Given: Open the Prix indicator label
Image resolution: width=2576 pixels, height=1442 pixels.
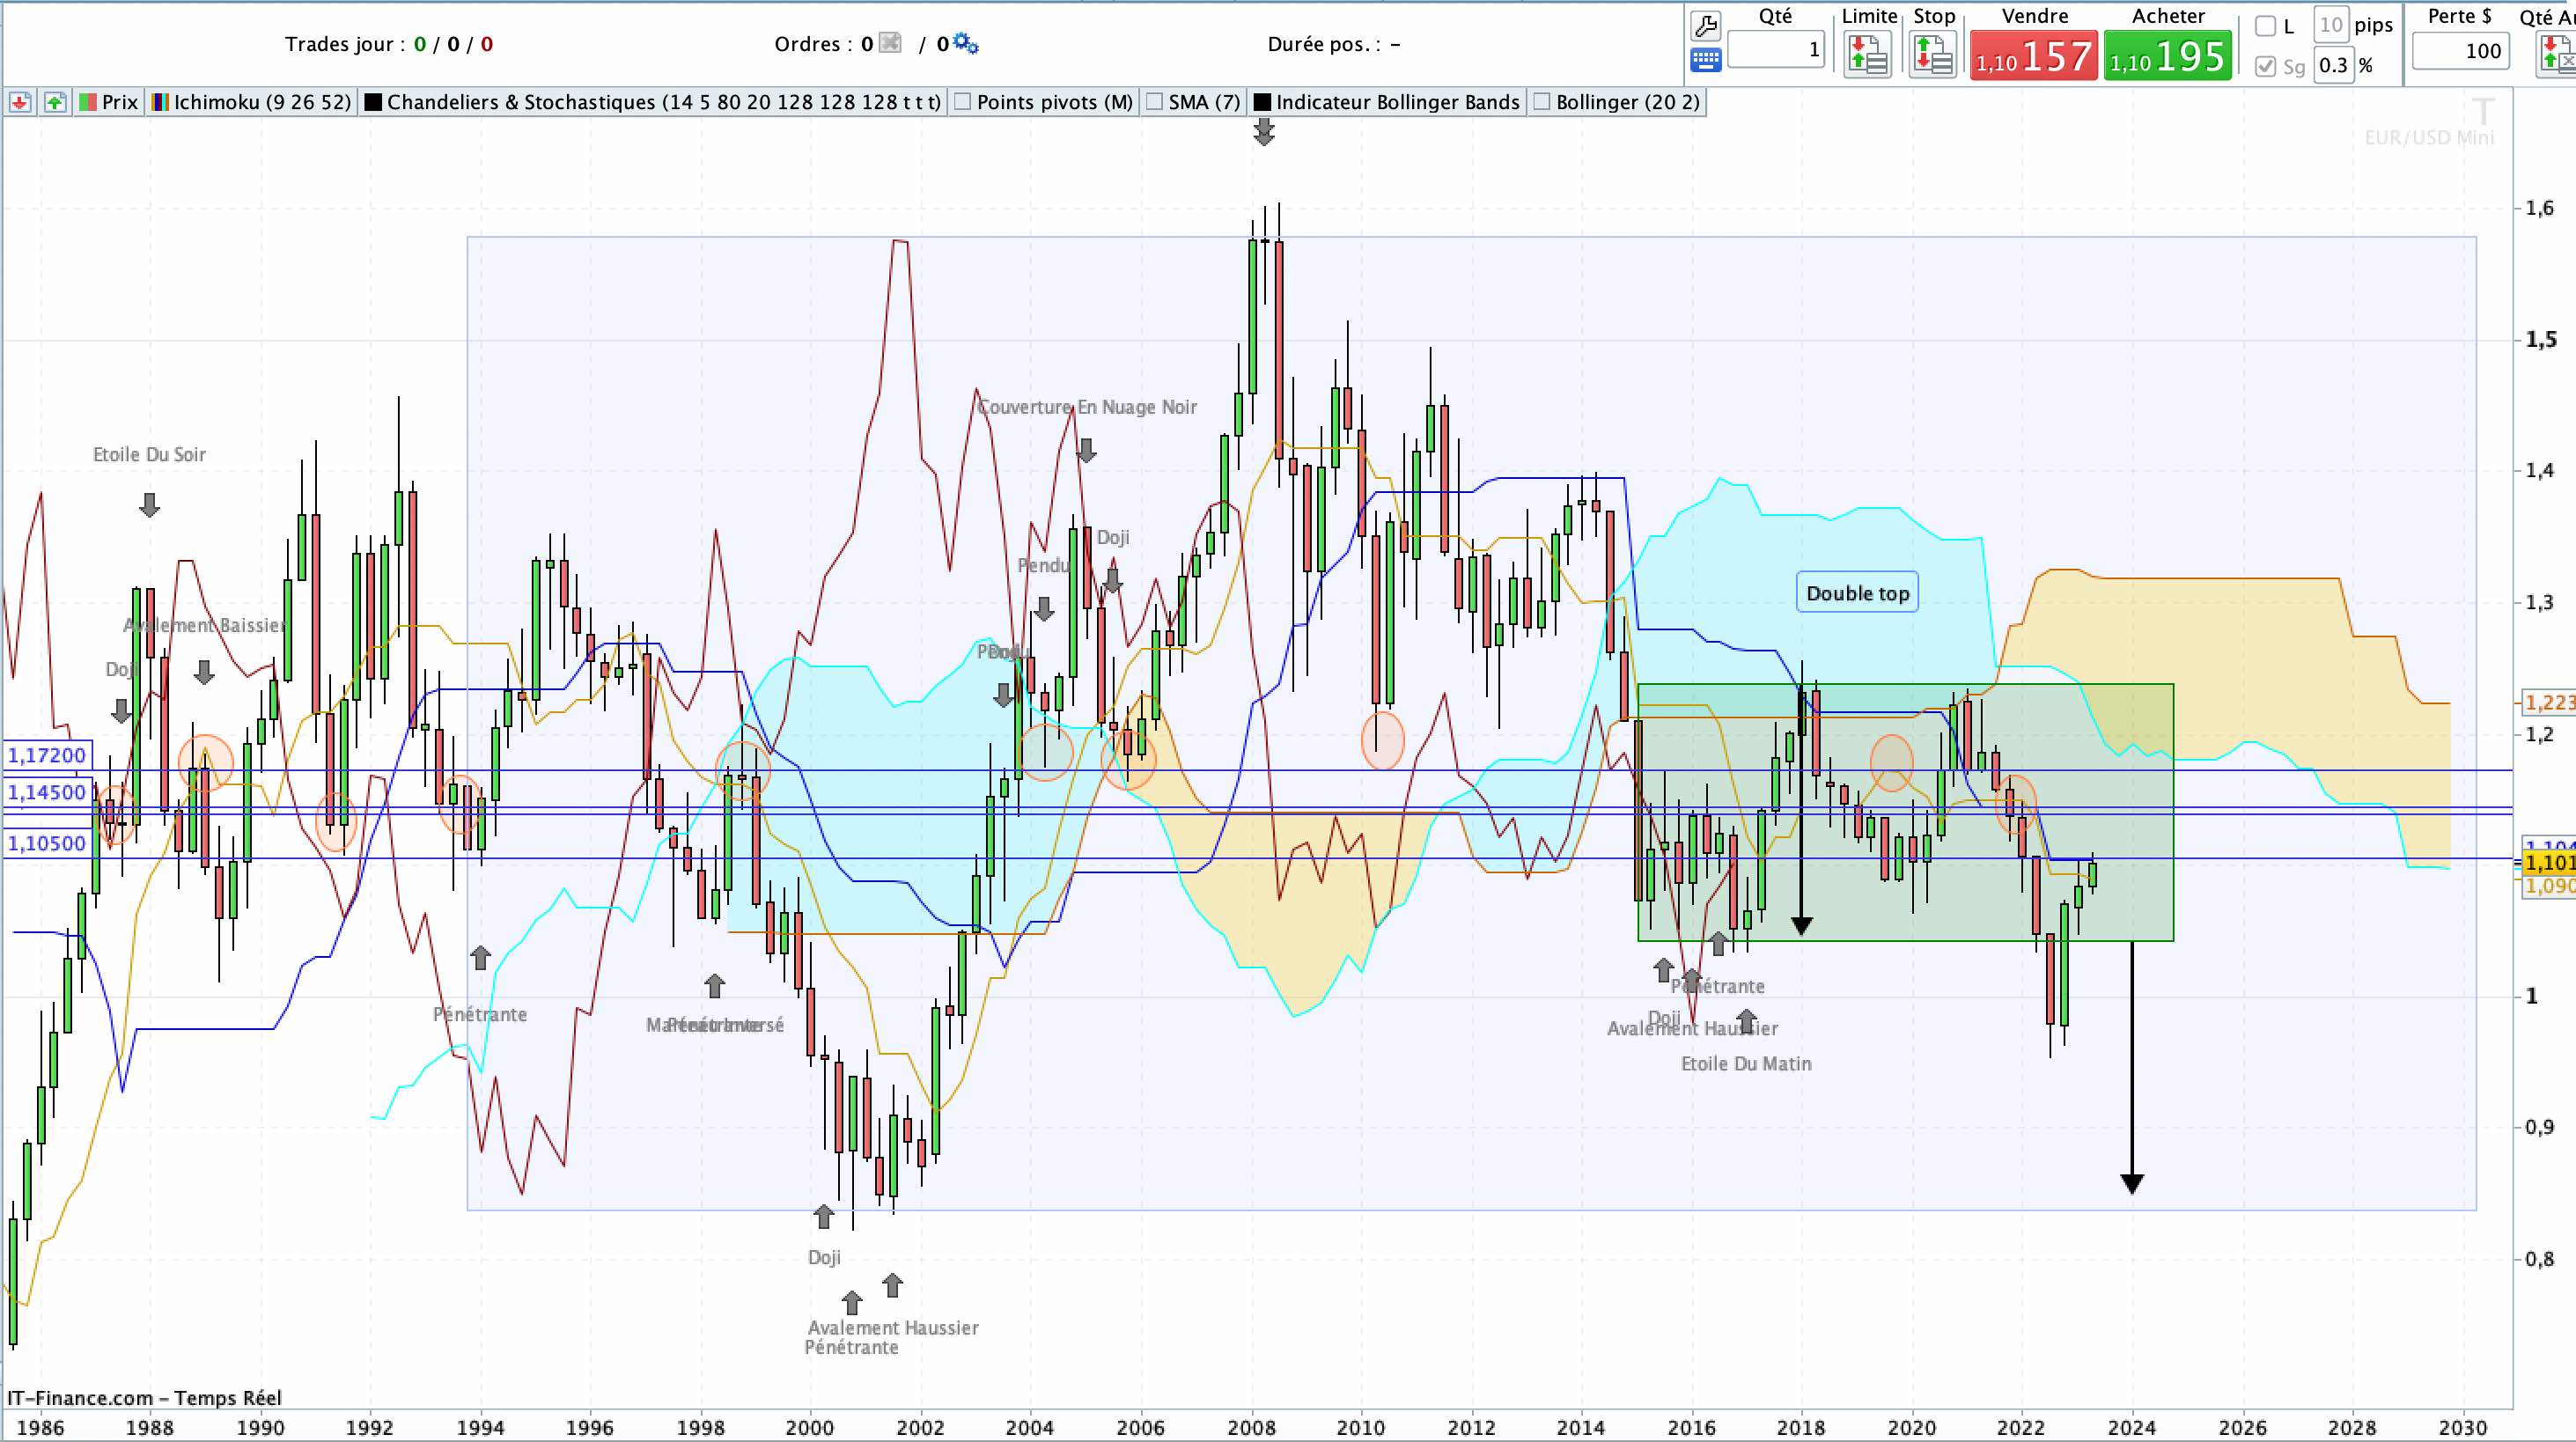Looking at the screenshot, I should pyautogui.click(x=120, y=102).
